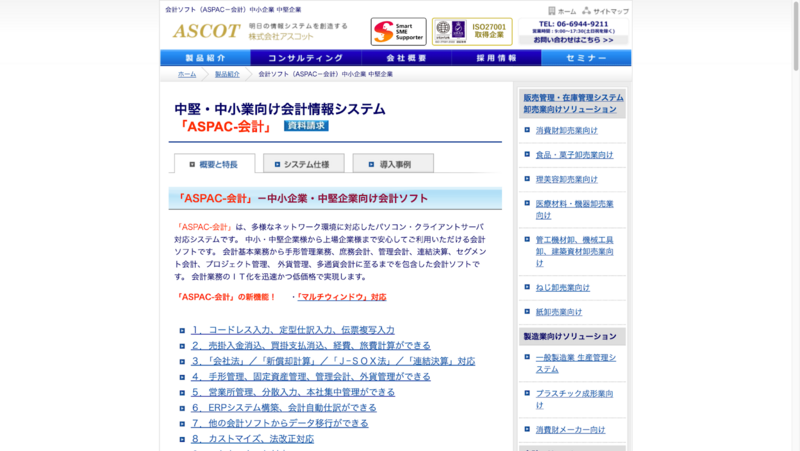
Task: Open feature link 2 売掛入金消込
Action: (311, 345)
